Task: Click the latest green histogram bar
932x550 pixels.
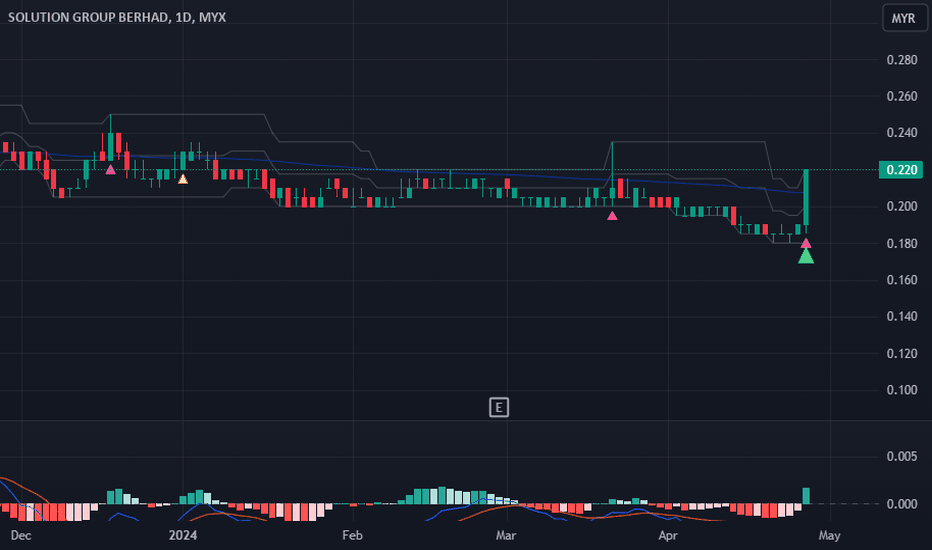Action: tap(806, 496)
